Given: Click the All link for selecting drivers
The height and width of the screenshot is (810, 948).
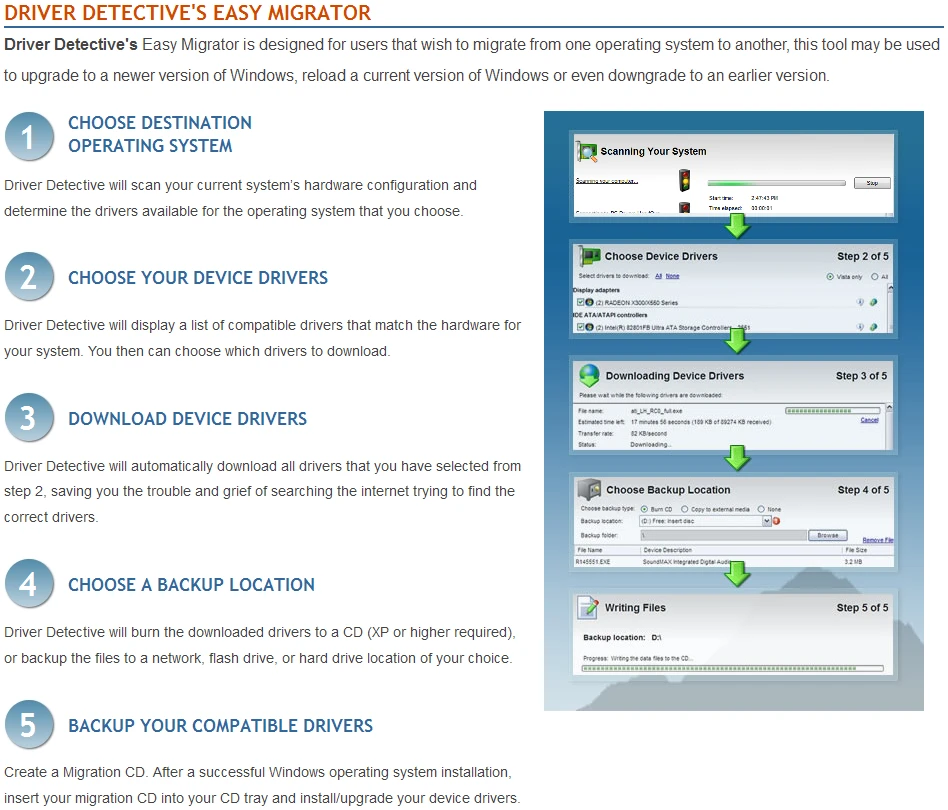Looking at the screenshot, I should (x=658, y=276).
